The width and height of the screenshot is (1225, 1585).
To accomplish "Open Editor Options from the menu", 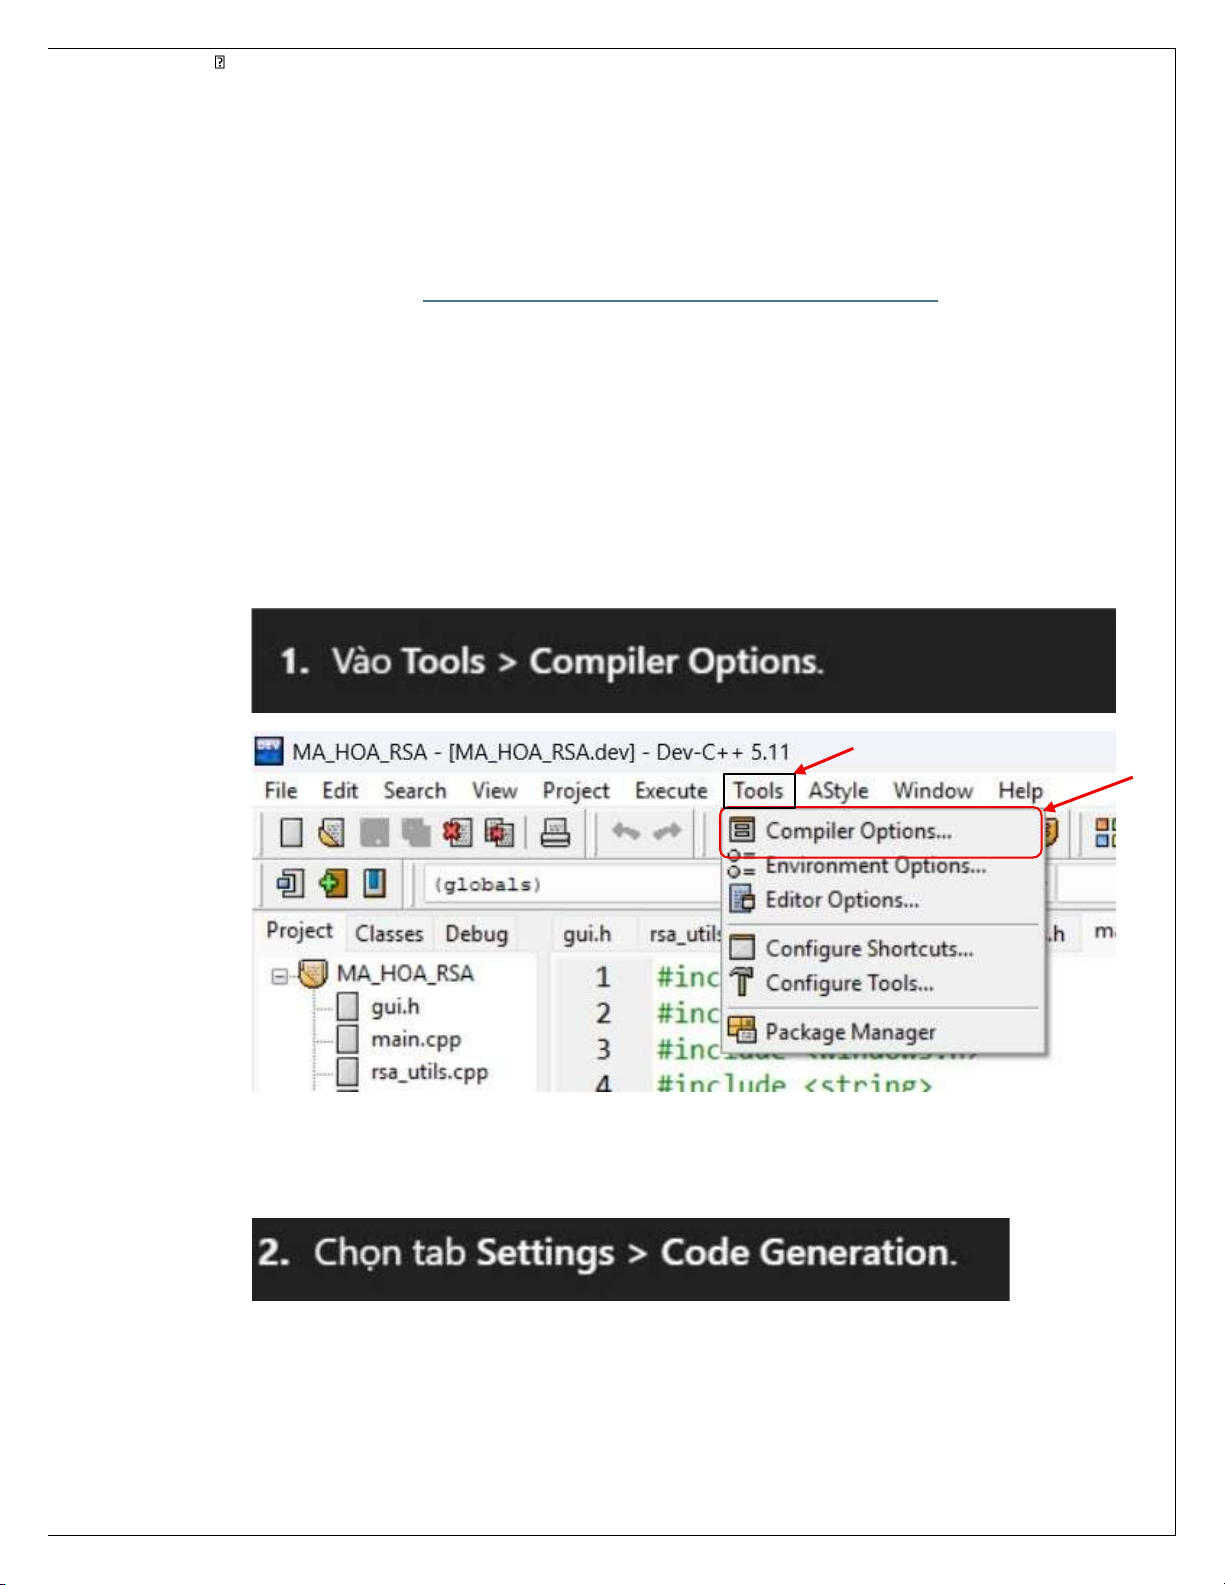I will pos(841,900).
